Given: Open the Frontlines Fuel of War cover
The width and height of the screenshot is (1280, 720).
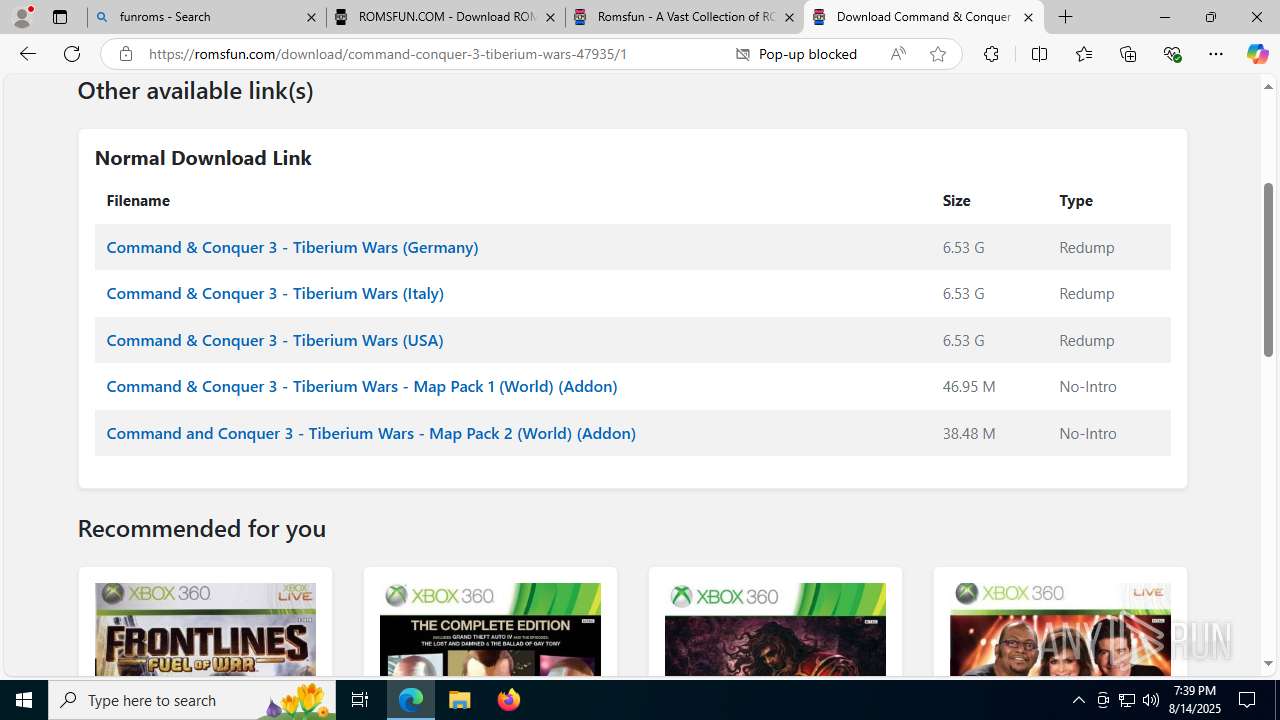Looking at the screenshot, I should pyautogui.click(x=205, y=629).
